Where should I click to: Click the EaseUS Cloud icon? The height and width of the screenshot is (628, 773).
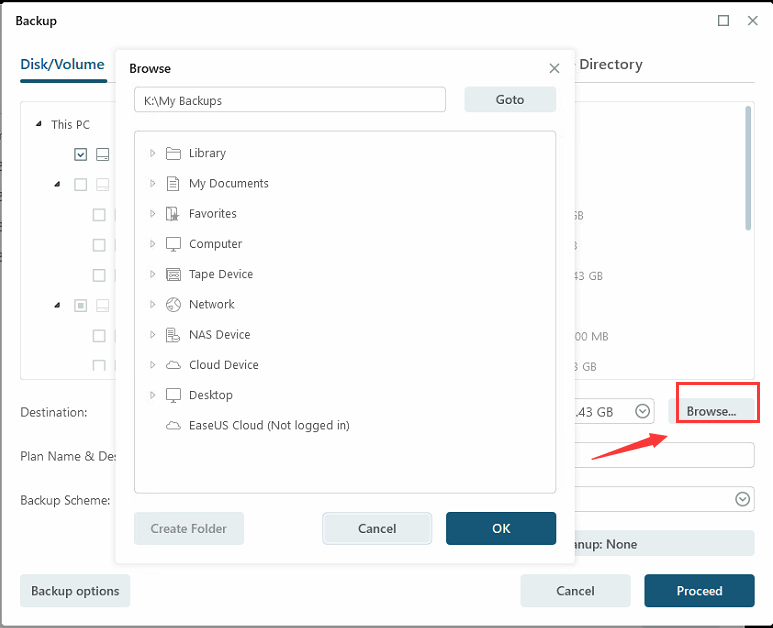[173, 425]
